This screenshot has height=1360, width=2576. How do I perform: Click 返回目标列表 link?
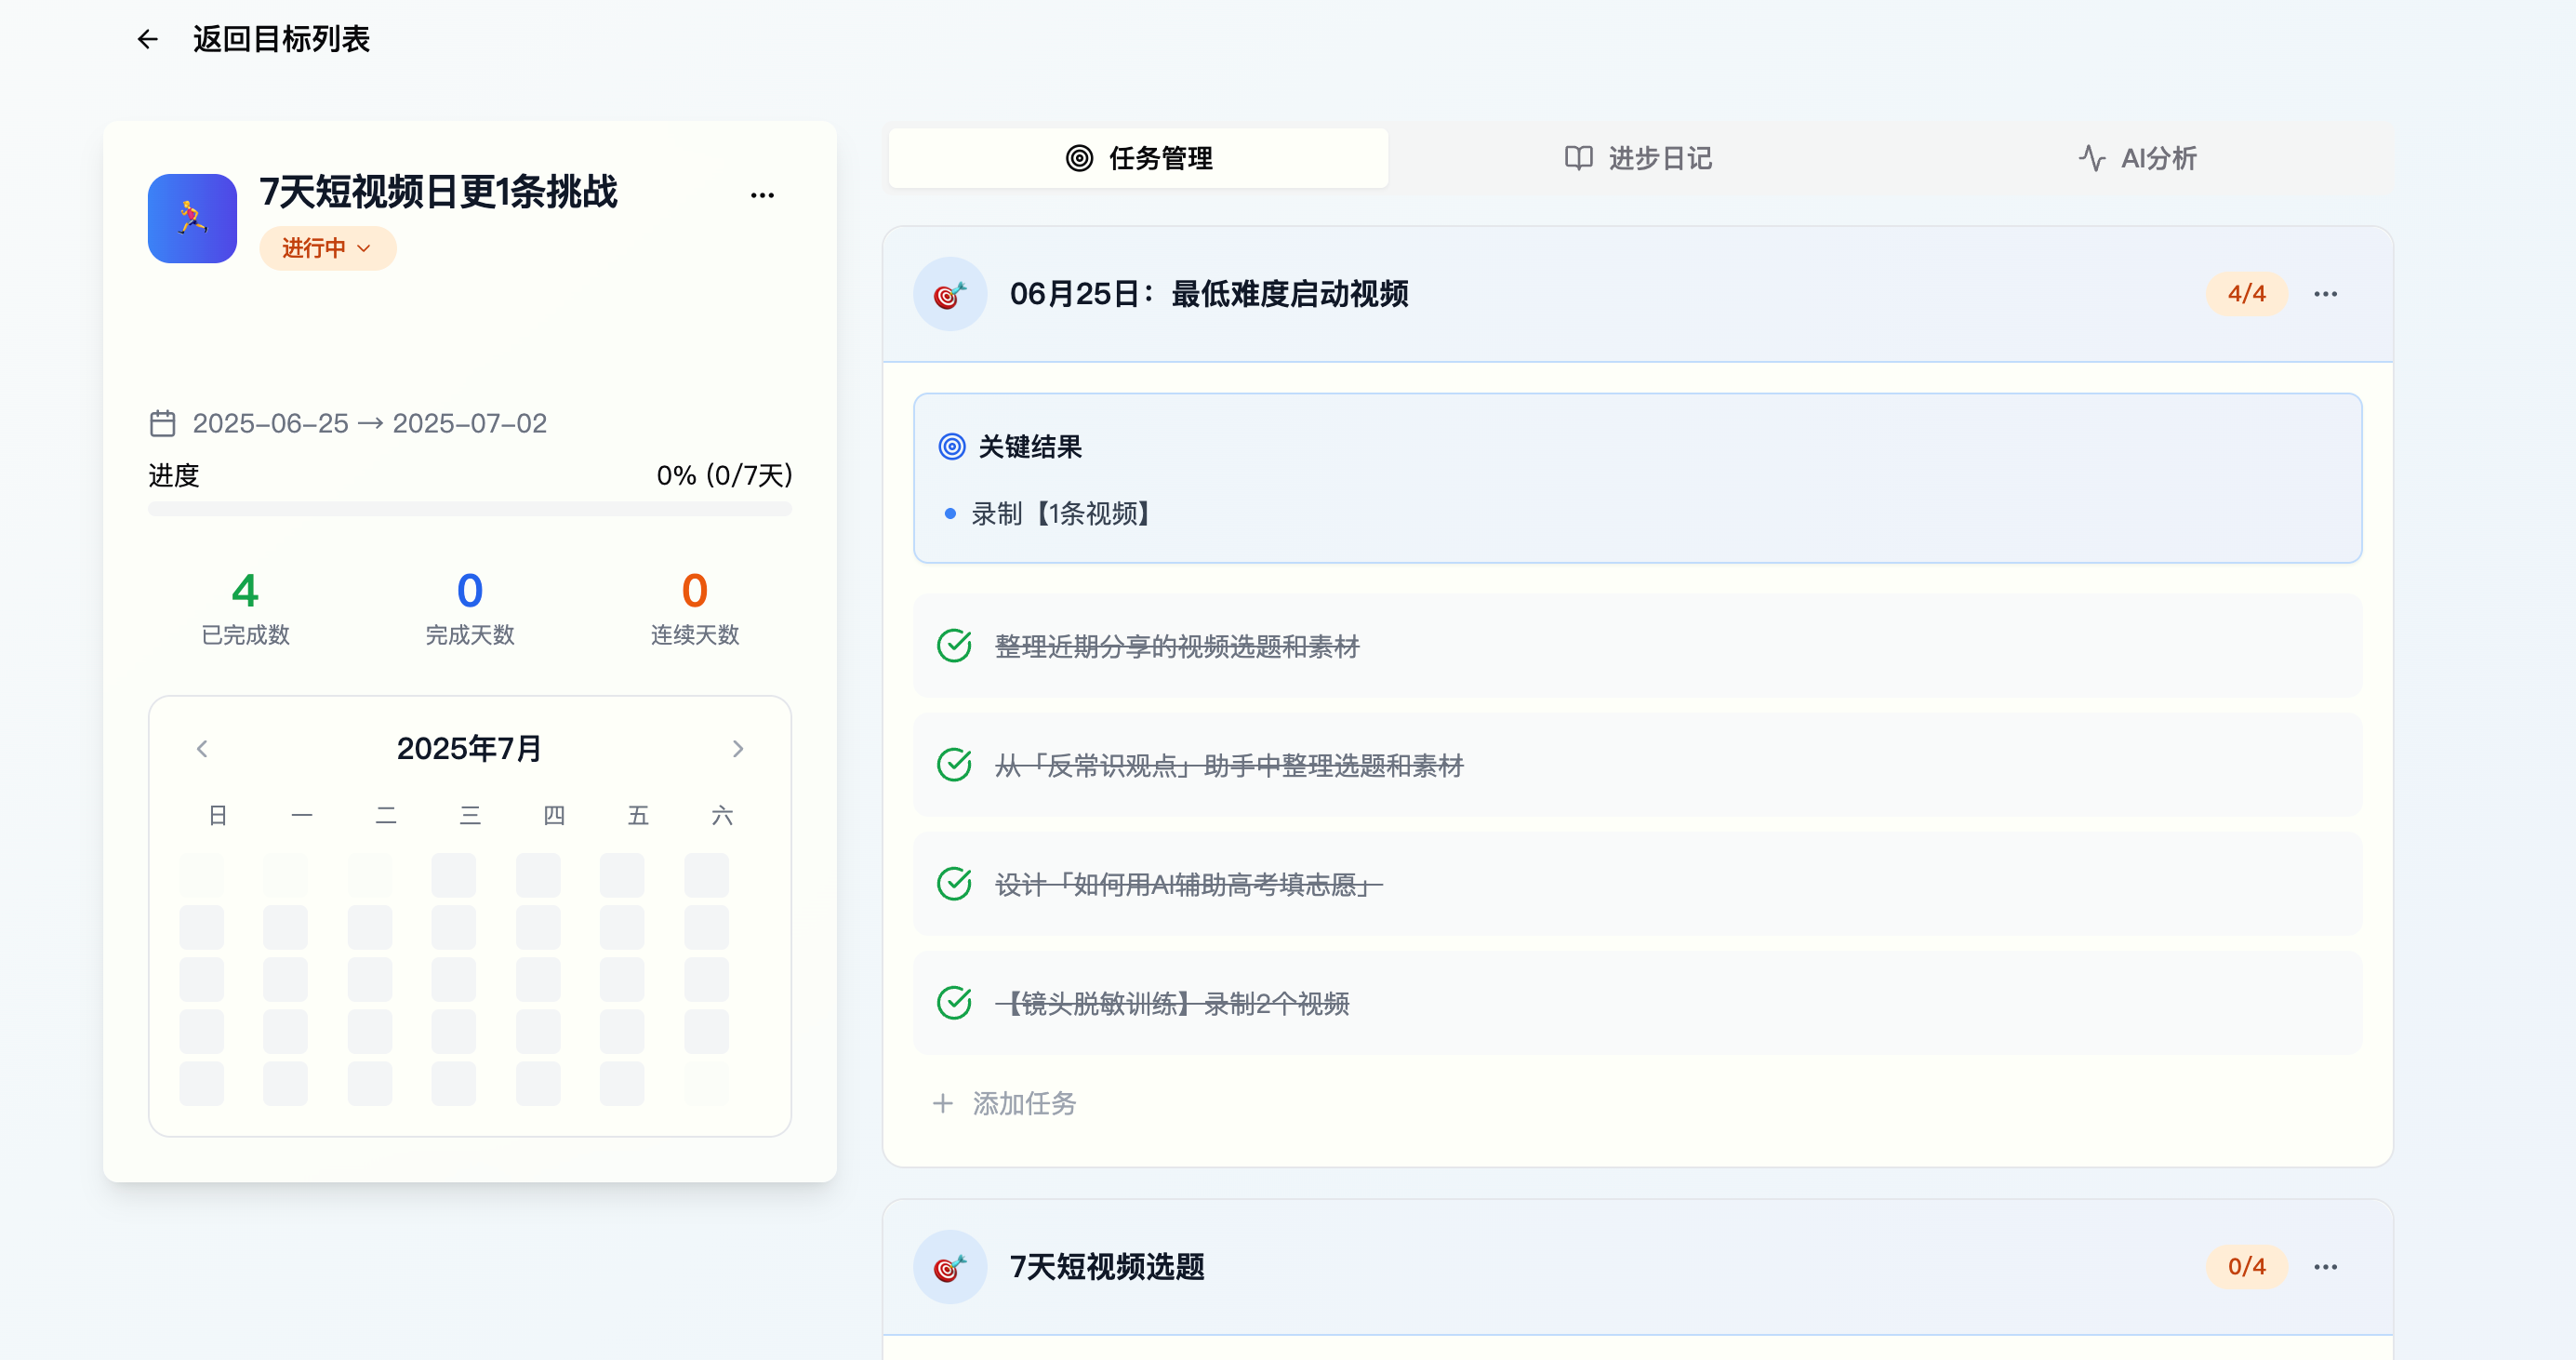(281, 39)
